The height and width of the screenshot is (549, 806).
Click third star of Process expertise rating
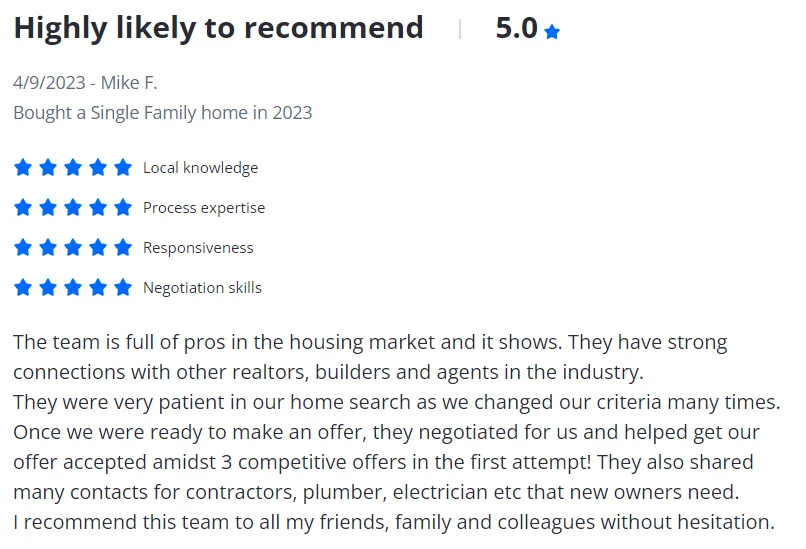click(73, 208)
